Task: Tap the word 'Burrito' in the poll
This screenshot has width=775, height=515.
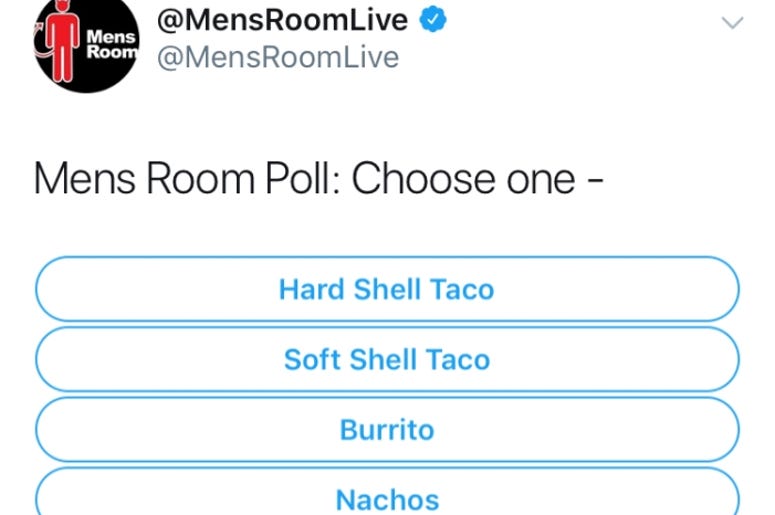Action: click(x=387, y=429)
